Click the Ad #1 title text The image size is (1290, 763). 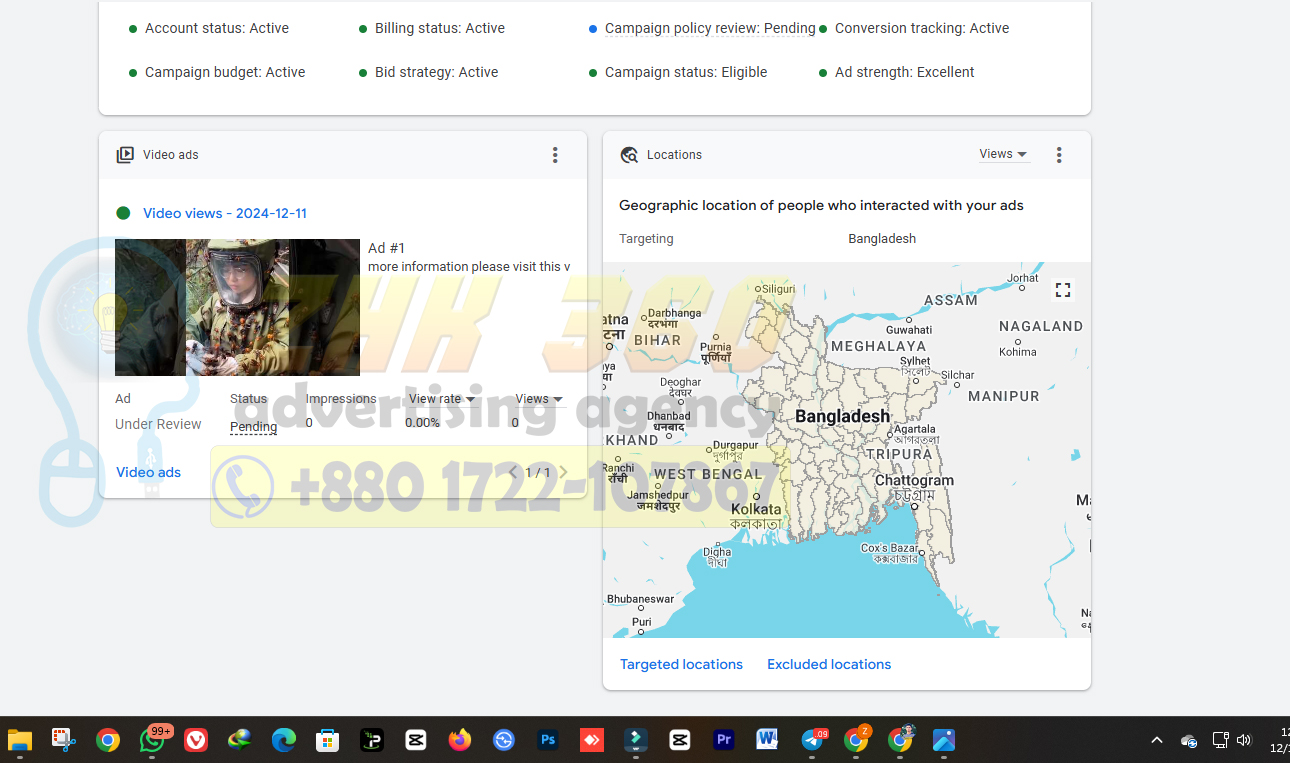[x=386, y=248]
